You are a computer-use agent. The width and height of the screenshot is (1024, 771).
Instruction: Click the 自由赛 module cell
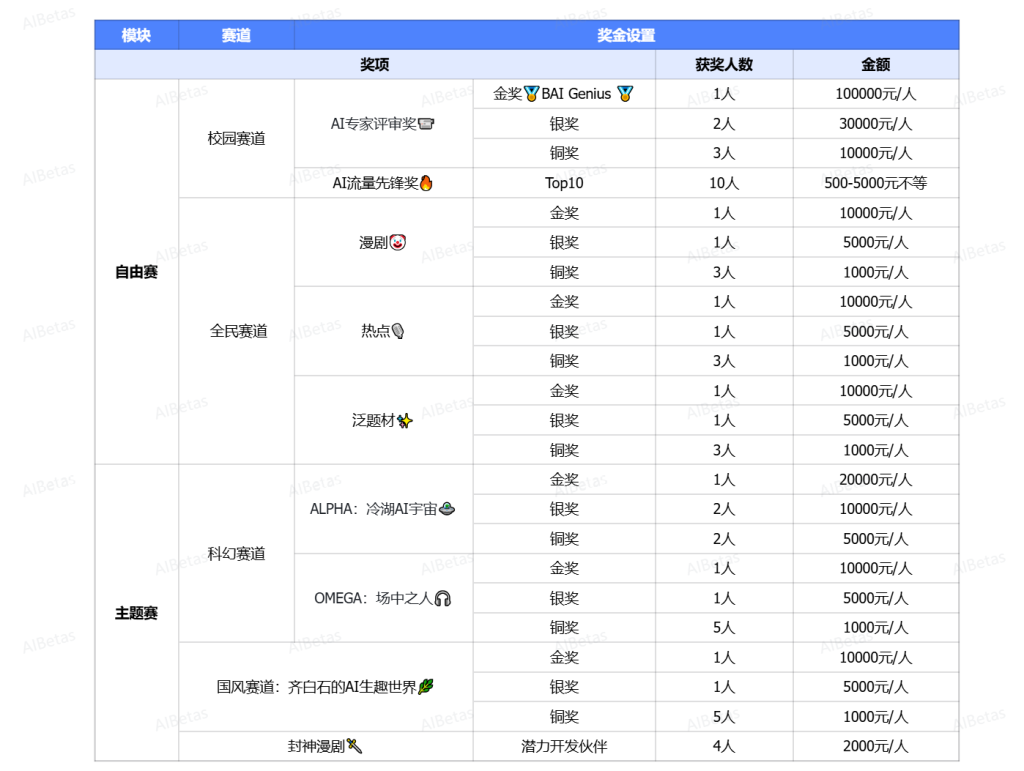pos(136,272)
